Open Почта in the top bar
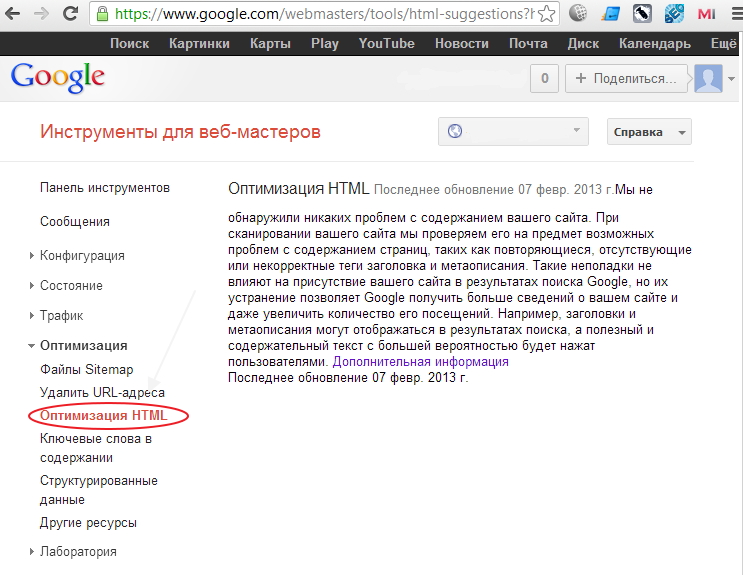The width and height of the screenshot is (743, 575). click(x=528, y=44)
